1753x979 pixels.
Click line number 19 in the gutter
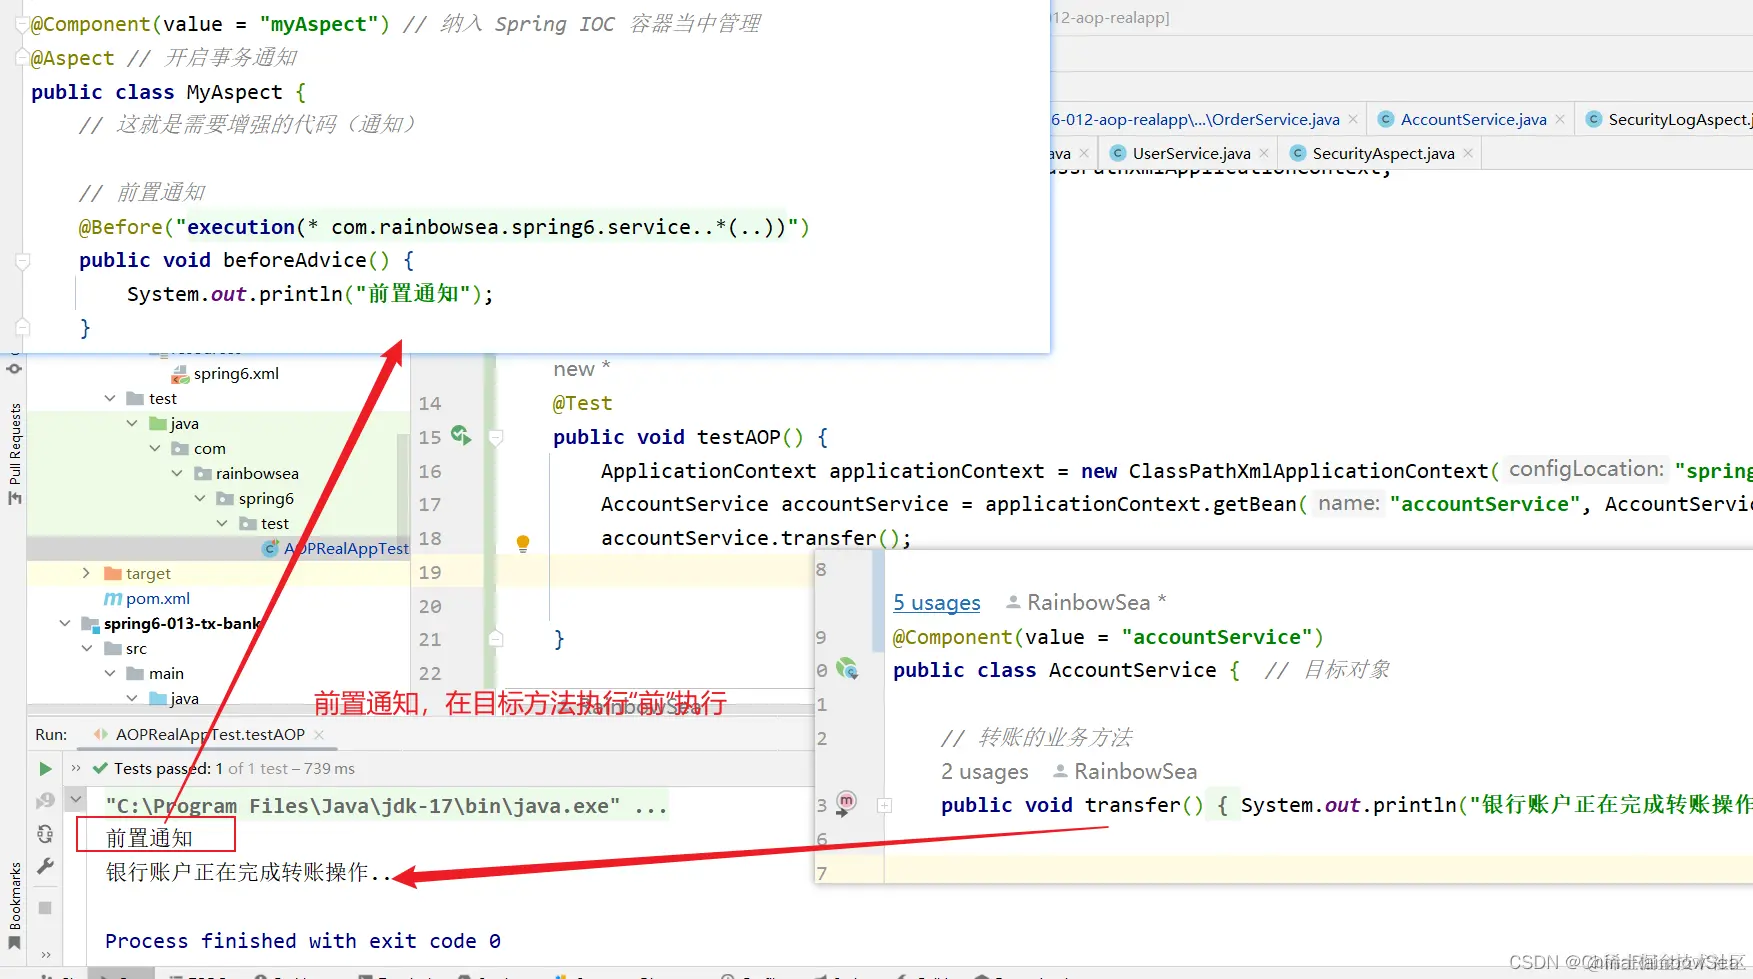pos(430,573)
